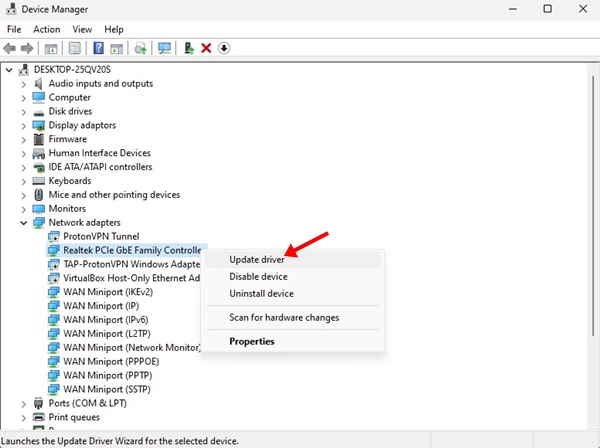This screenshot has width=600, height=448.
Task: Expand Audio inputs and outputs chevron
Action: click(24, 84)
